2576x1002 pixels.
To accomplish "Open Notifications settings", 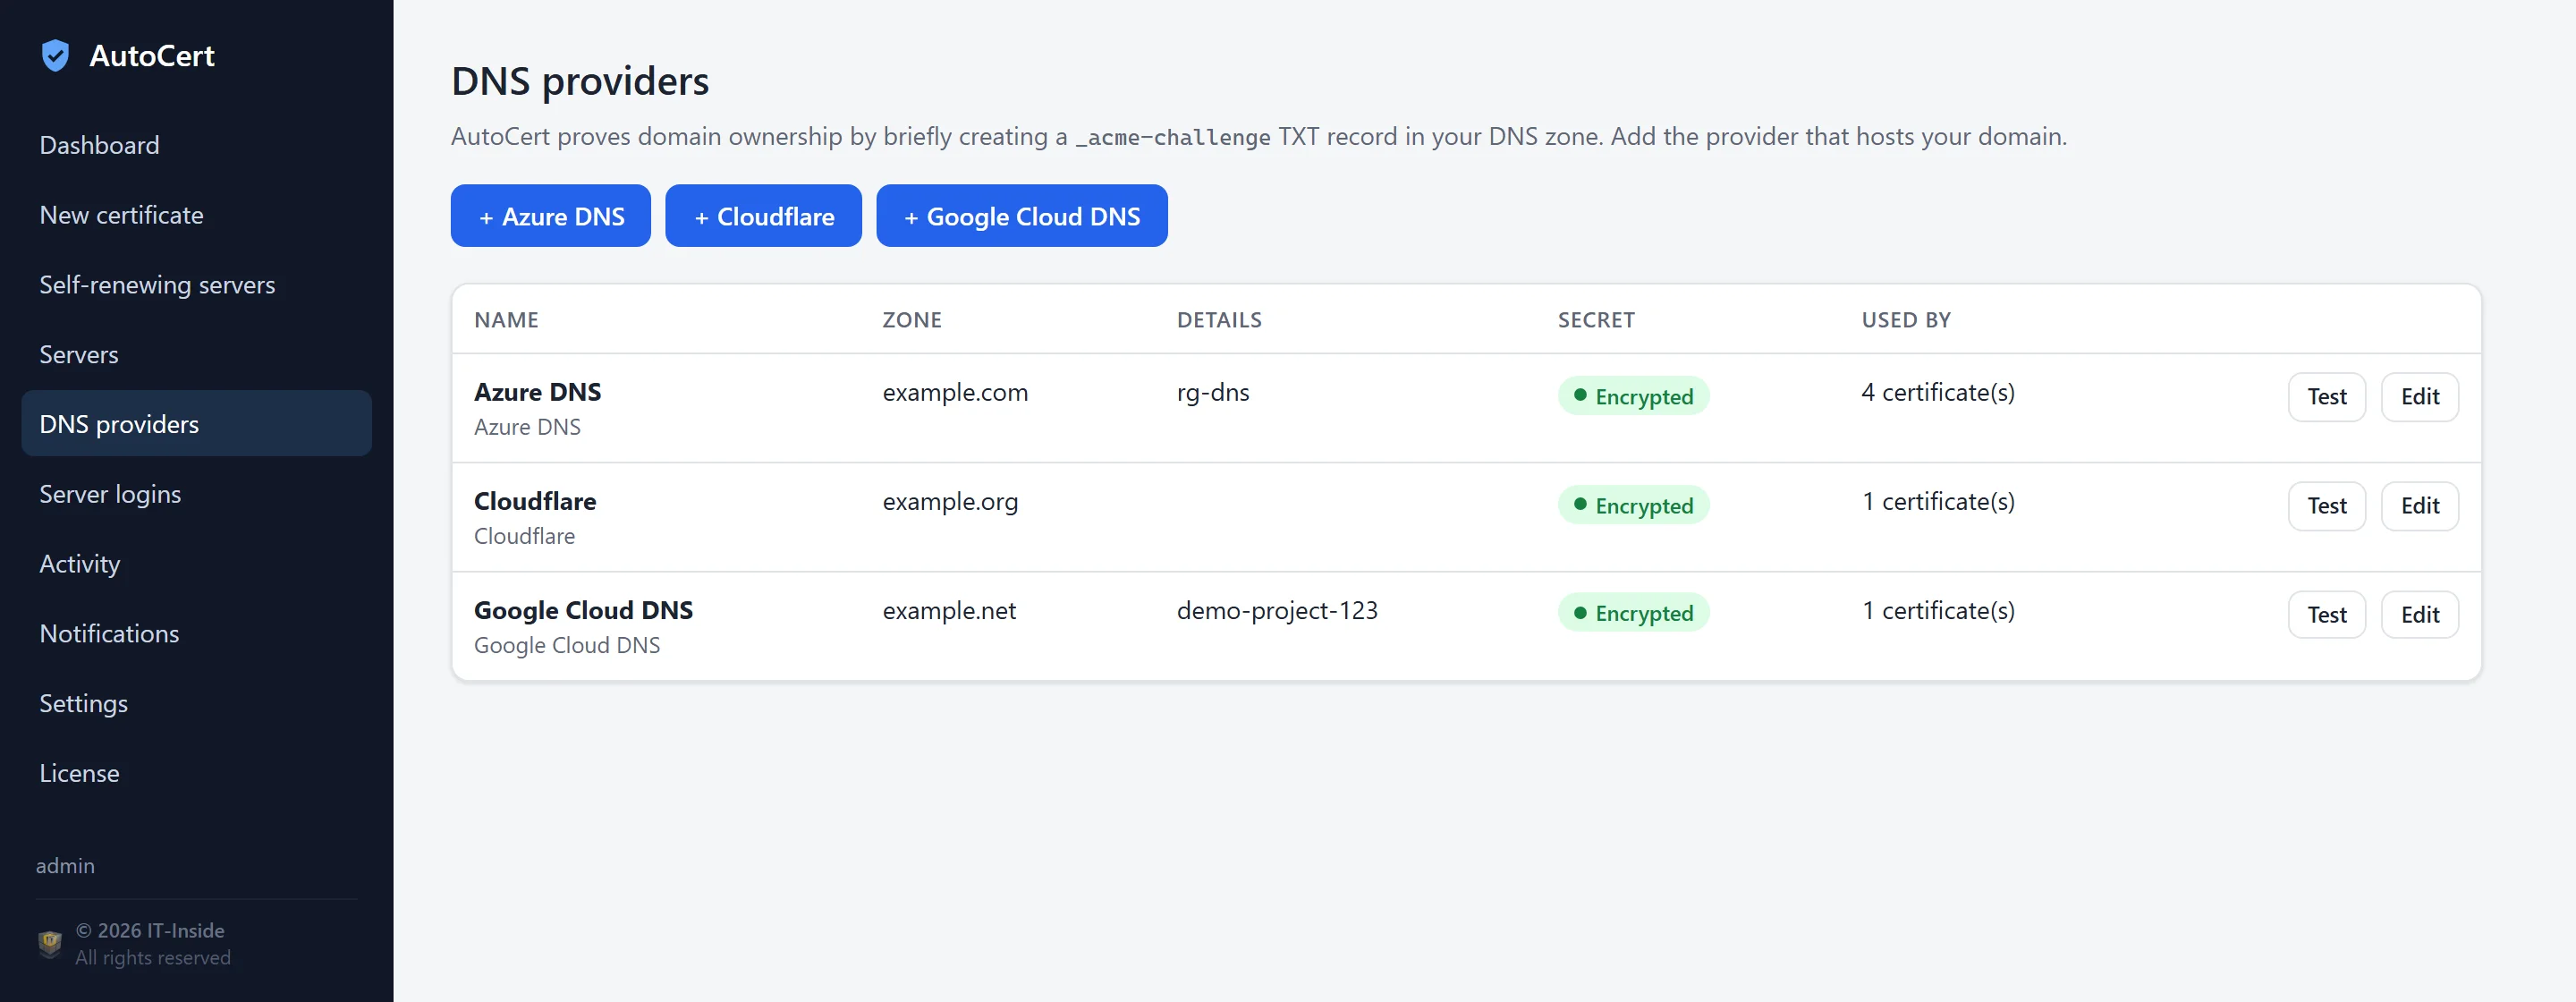I will [x=196, y=634].
